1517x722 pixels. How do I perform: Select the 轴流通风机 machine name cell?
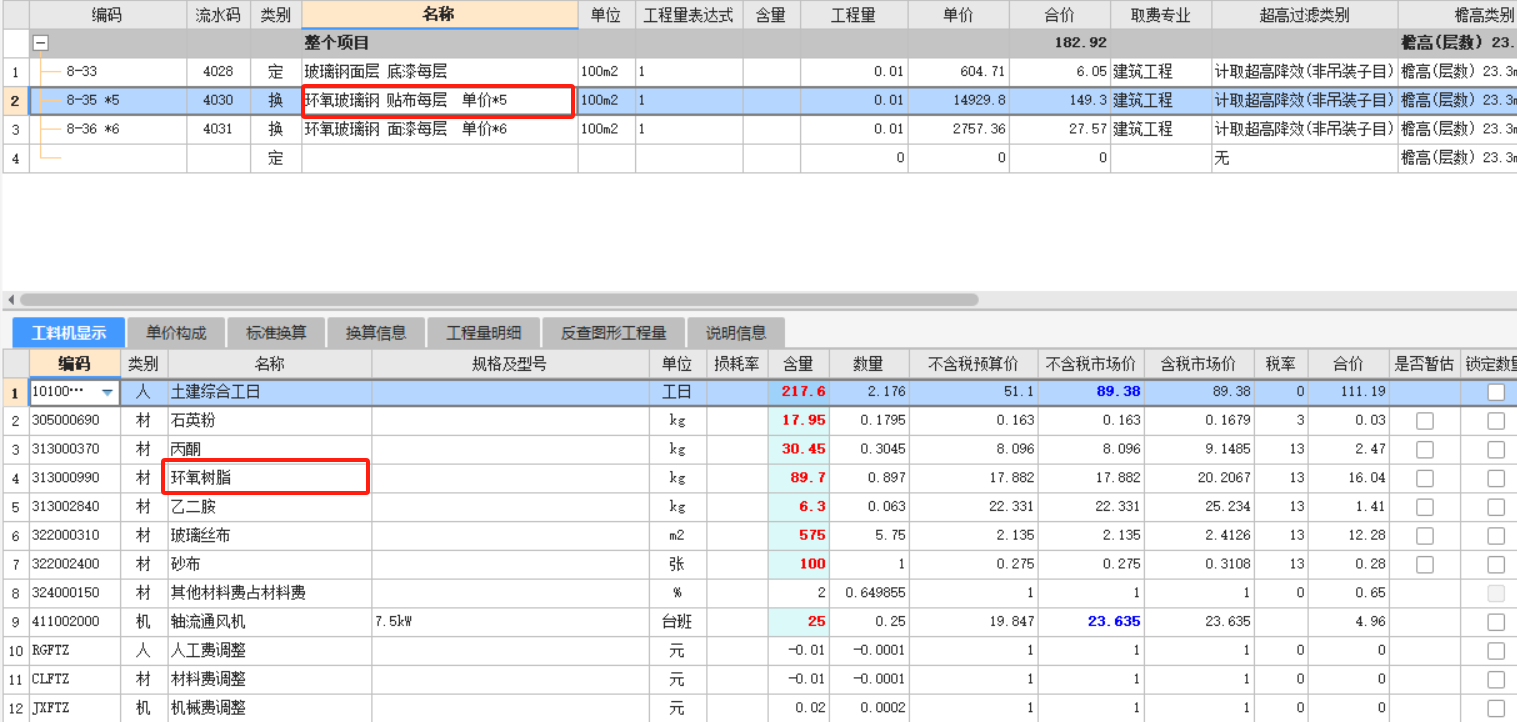[x=270, y=622]
